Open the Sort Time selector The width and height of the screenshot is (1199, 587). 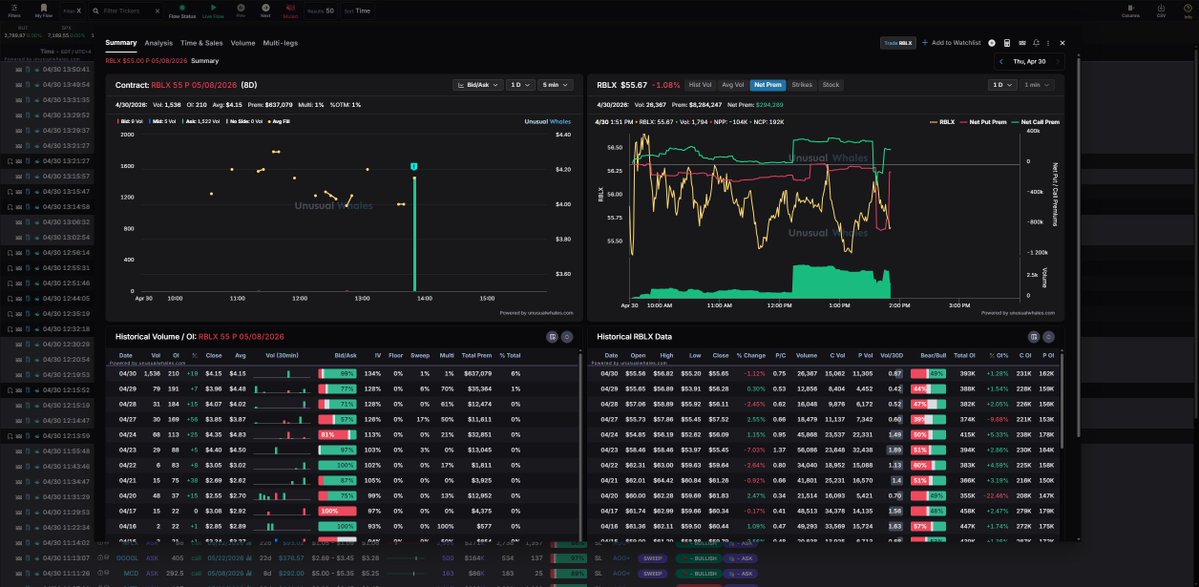point(358,11)
